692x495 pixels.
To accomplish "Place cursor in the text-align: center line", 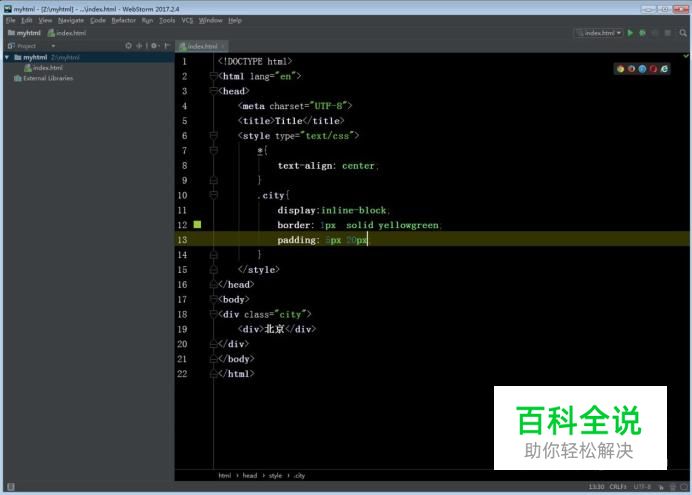I will point(328,166).
